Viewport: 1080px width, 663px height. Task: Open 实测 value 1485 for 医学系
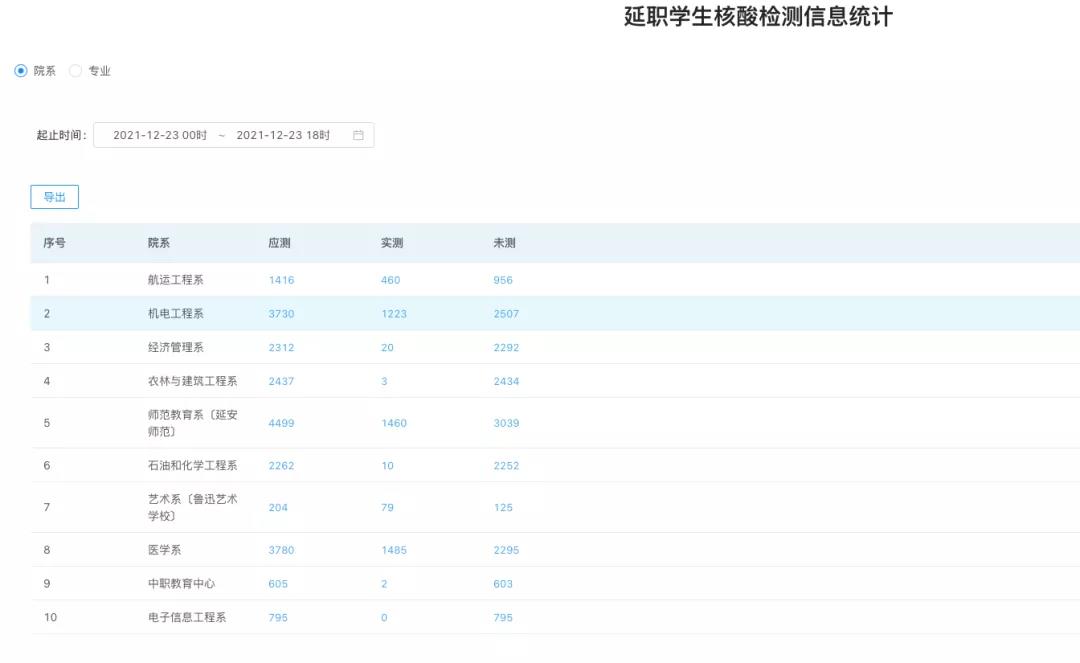(394, 549)
